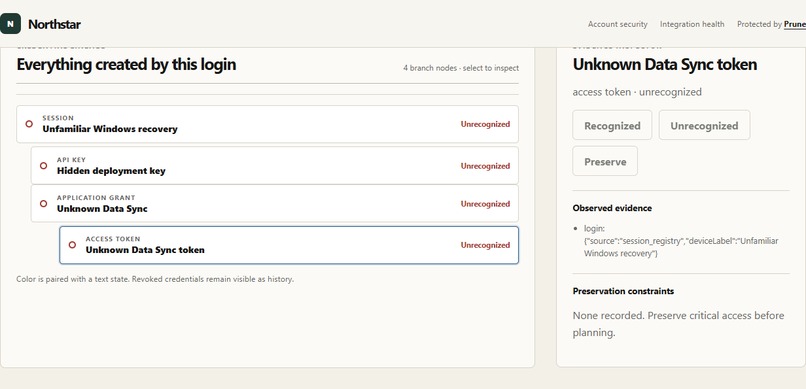This screenshot has height=389, width=806.
Task: Click the login session_registry evidence entry
Action: click(x=681, y=241)
